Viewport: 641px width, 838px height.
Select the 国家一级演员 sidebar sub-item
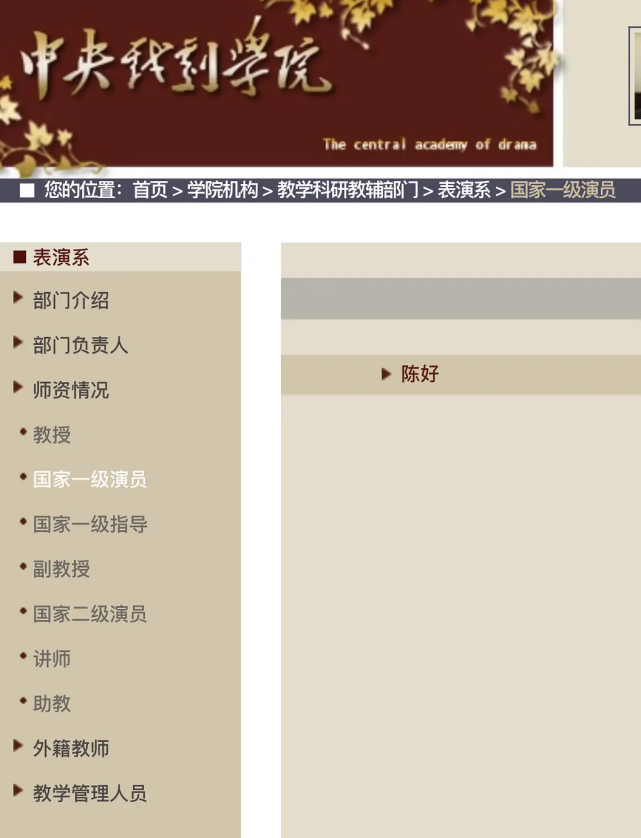90,479
